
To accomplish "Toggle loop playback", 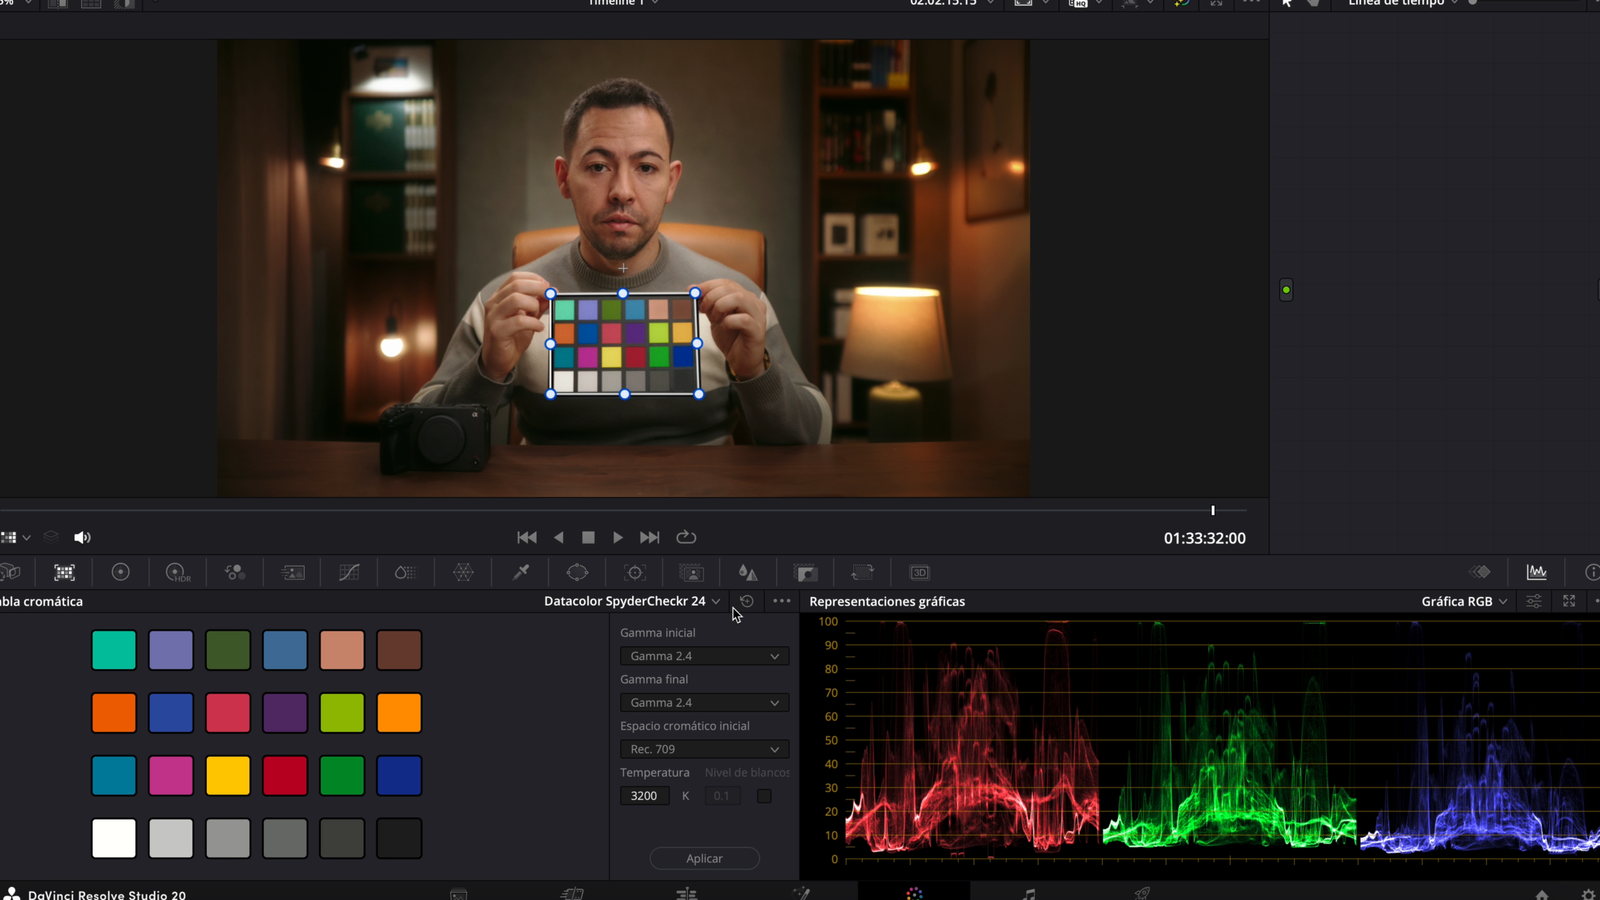I will pos(686,537).
